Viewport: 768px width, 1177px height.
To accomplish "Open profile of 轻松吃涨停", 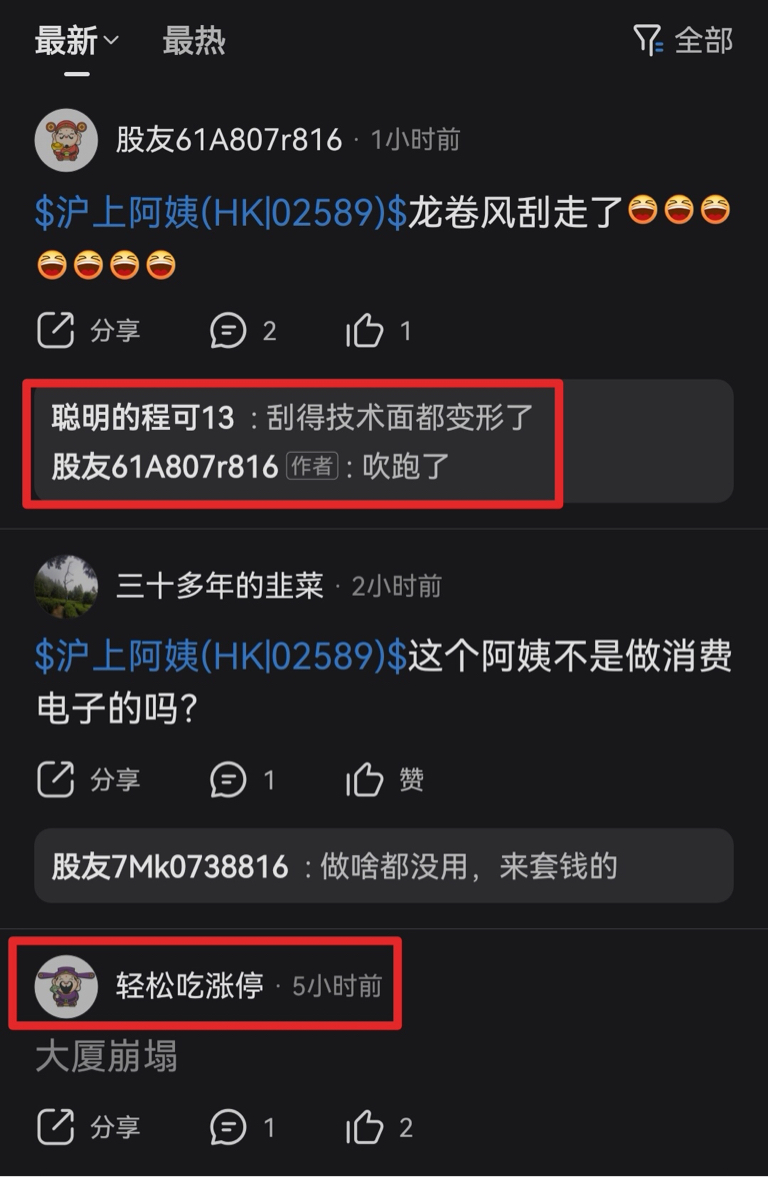I will 189,985.
